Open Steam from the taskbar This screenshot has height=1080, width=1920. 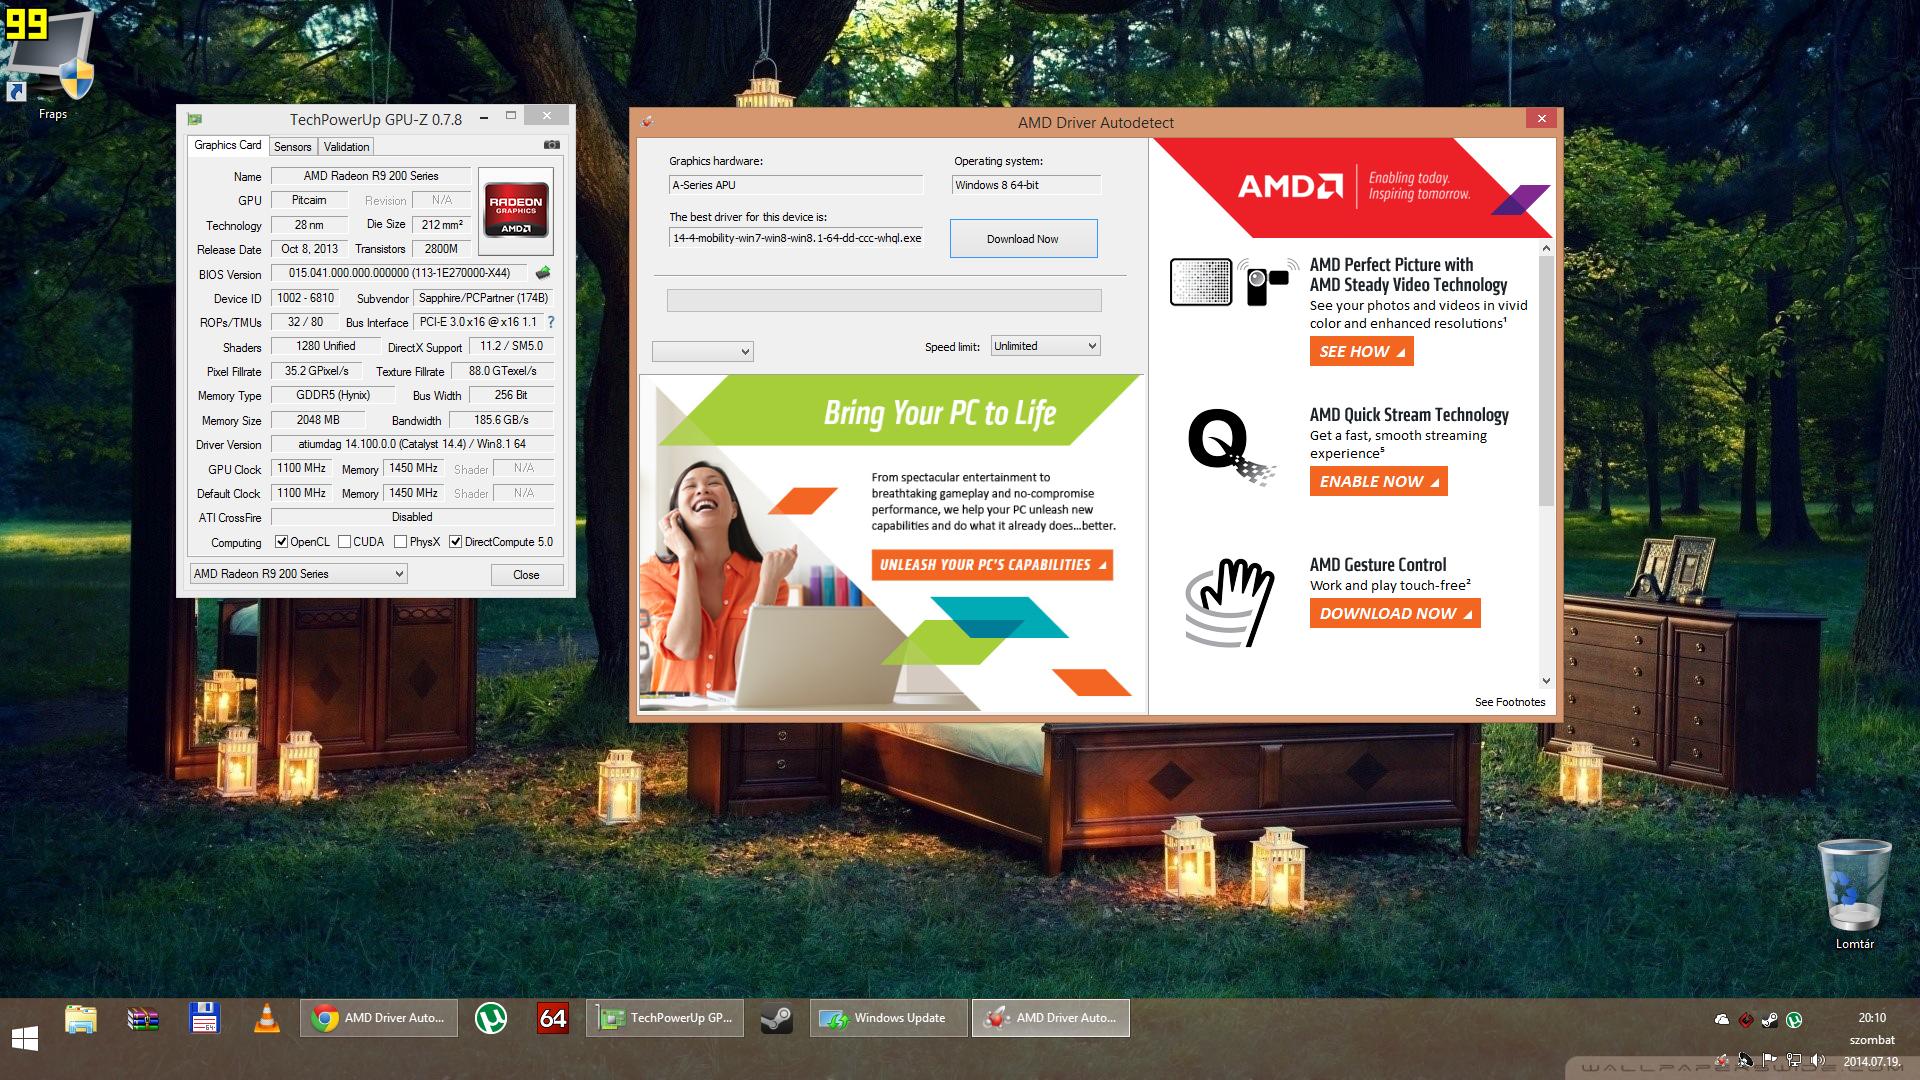[x=777, y=1018]
